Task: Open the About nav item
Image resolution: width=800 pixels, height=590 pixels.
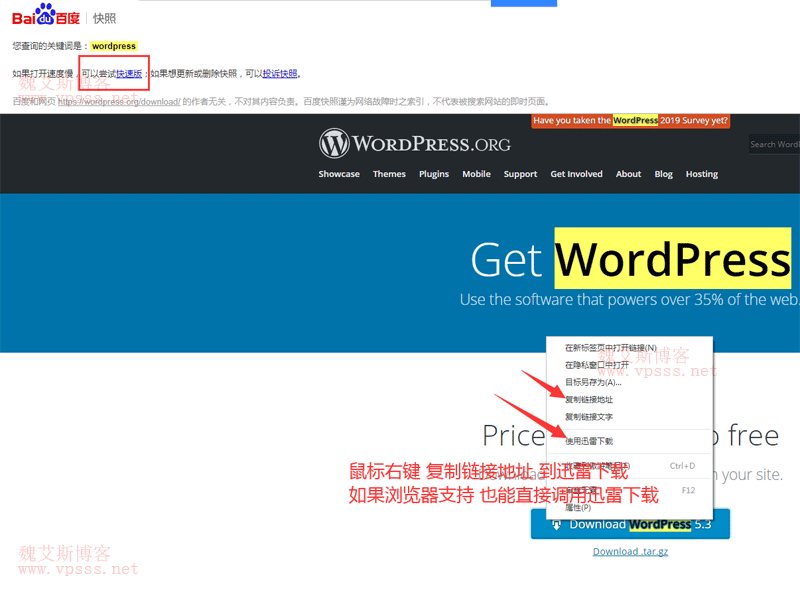Action: 628,174
